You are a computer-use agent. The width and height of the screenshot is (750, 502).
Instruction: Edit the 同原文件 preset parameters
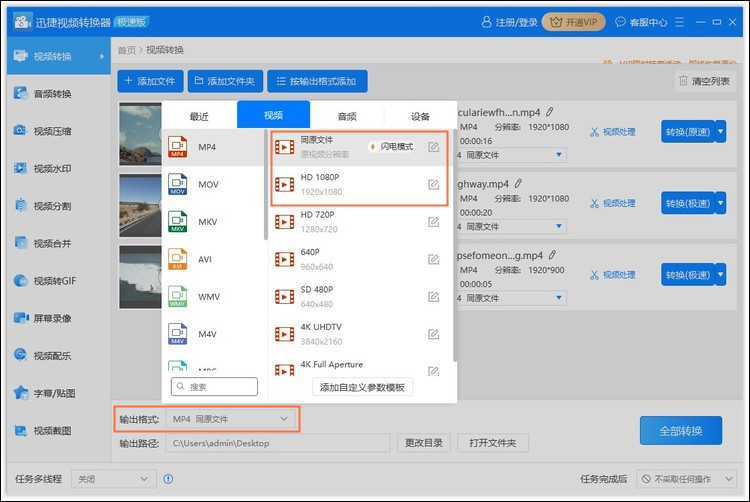tap(433, 147)
